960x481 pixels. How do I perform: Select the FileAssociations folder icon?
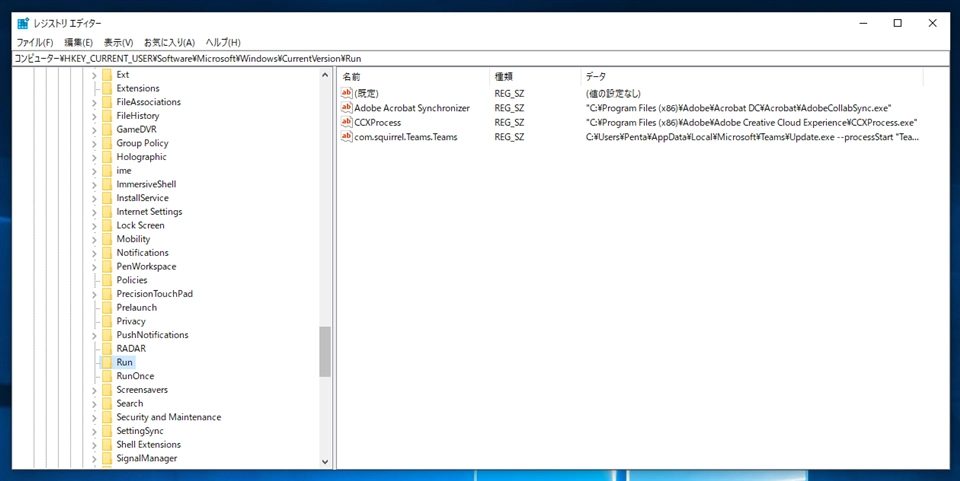[107, 102]
